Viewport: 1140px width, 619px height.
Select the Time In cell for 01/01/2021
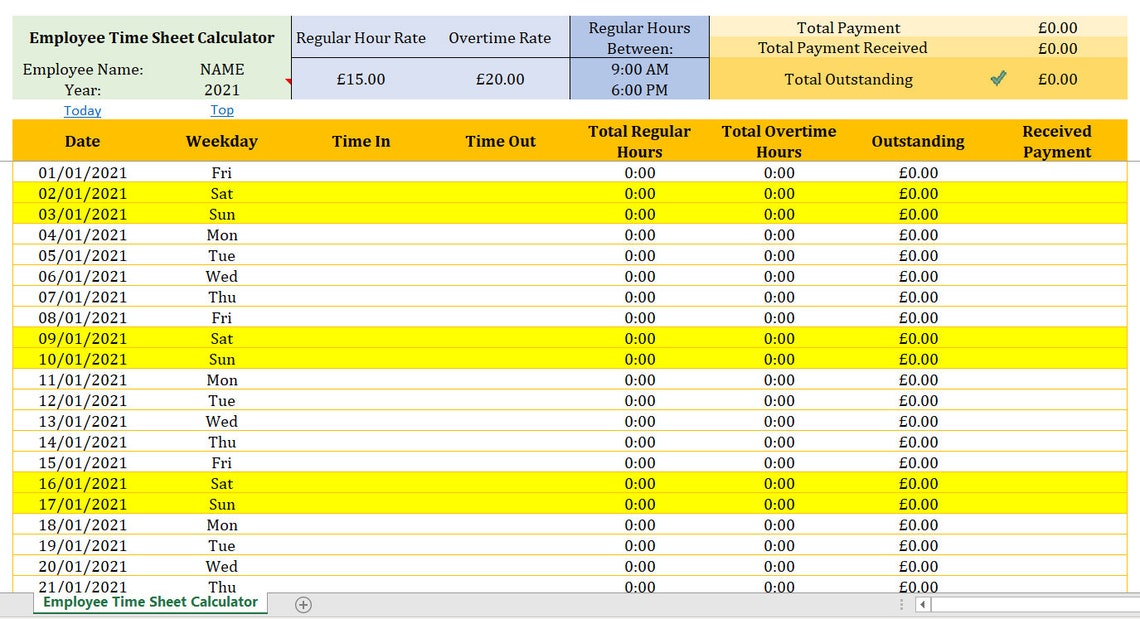(361, 172)
